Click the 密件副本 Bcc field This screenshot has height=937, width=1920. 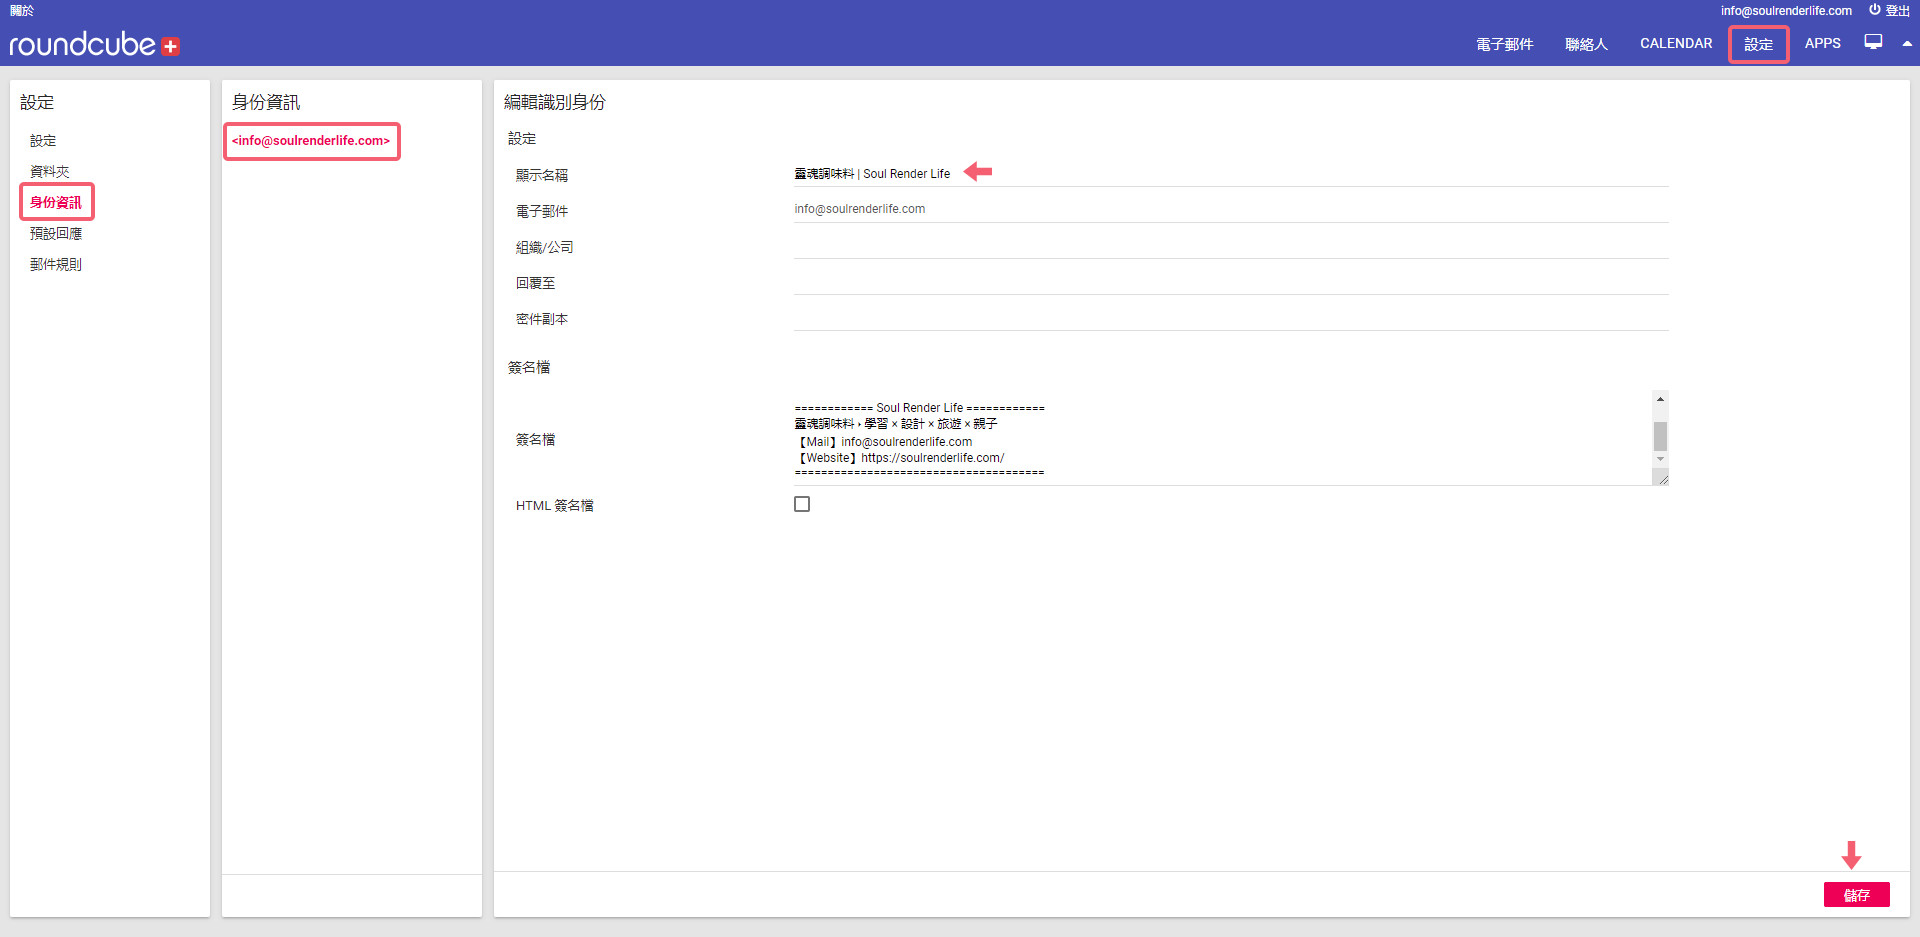[x=1231, y=317]
